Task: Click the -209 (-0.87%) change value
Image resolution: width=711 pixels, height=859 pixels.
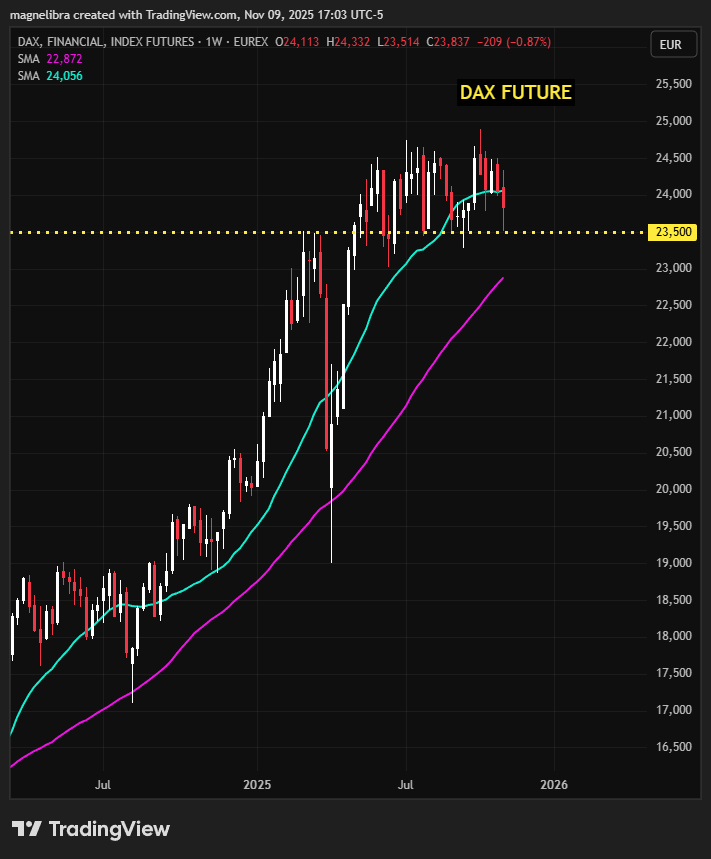Action: click(514, 42)
